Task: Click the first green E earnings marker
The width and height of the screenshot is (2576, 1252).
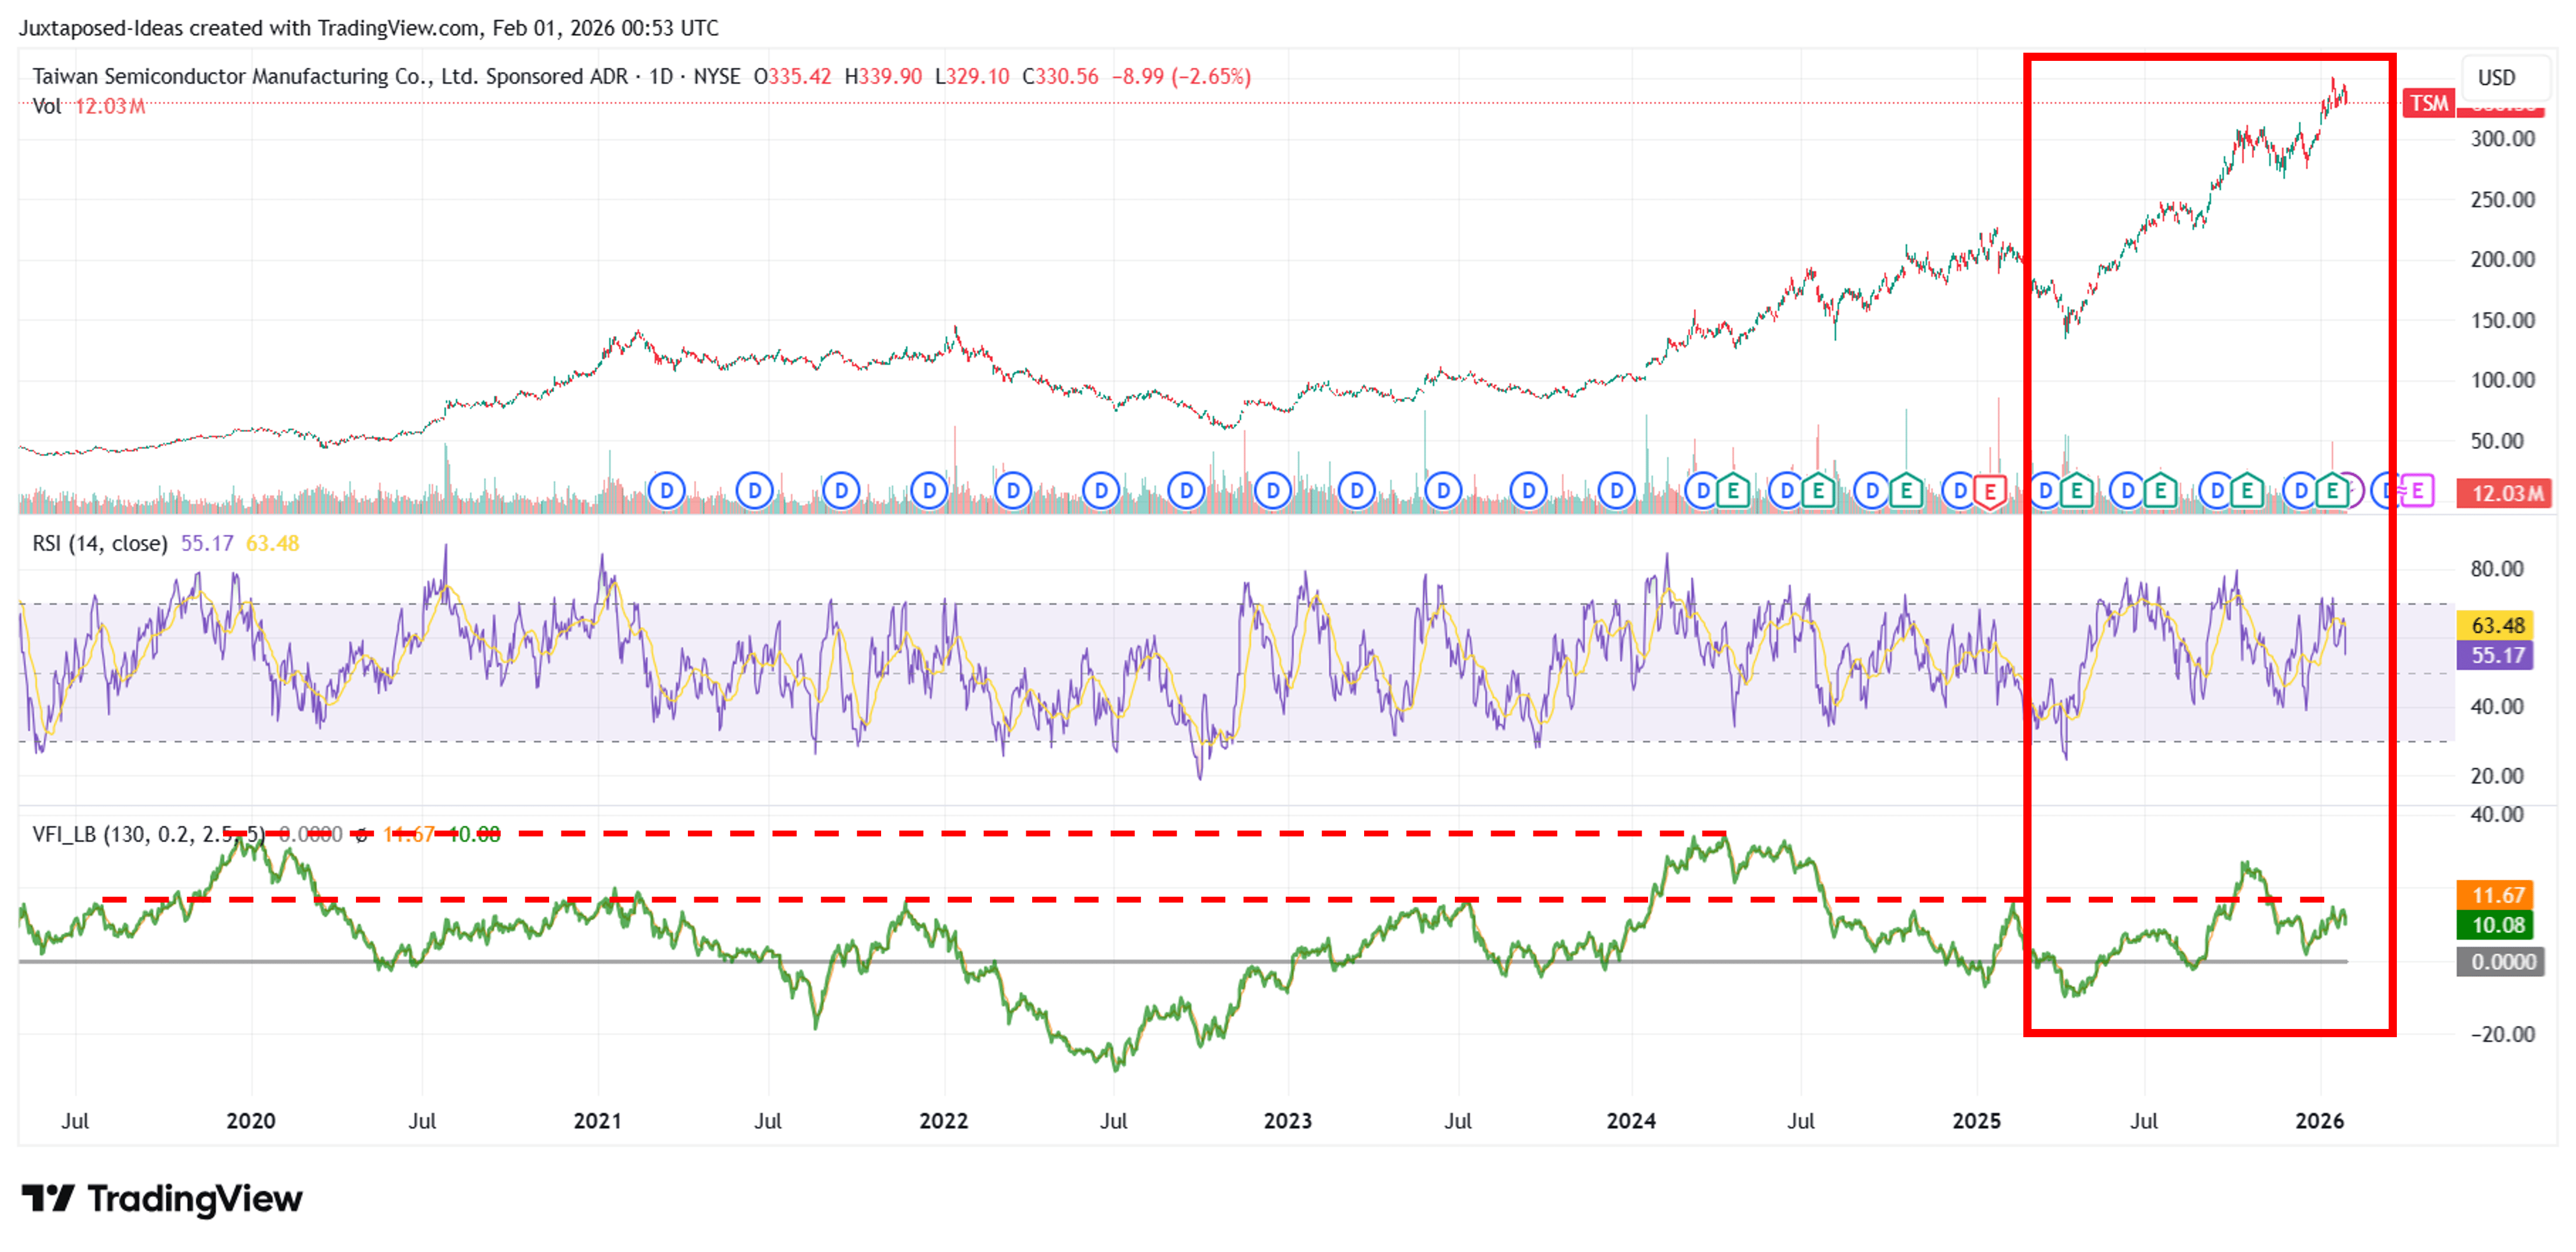Action: coord(1733,492)
